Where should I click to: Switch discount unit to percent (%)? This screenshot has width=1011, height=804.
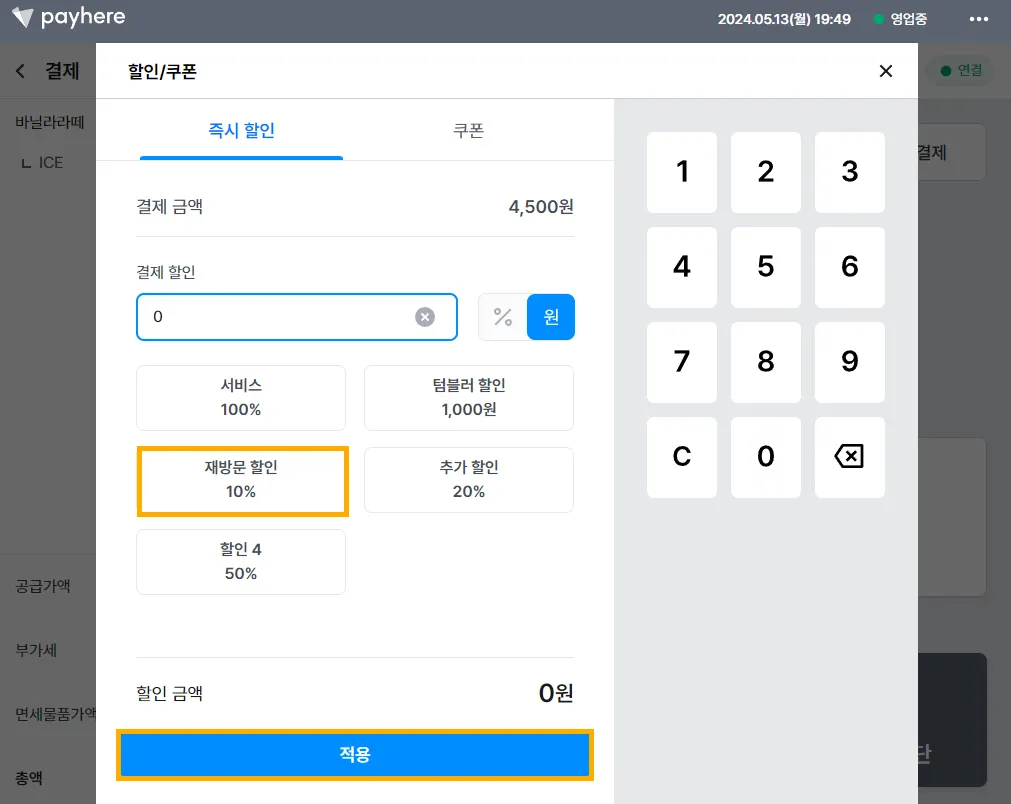(502, 317)
